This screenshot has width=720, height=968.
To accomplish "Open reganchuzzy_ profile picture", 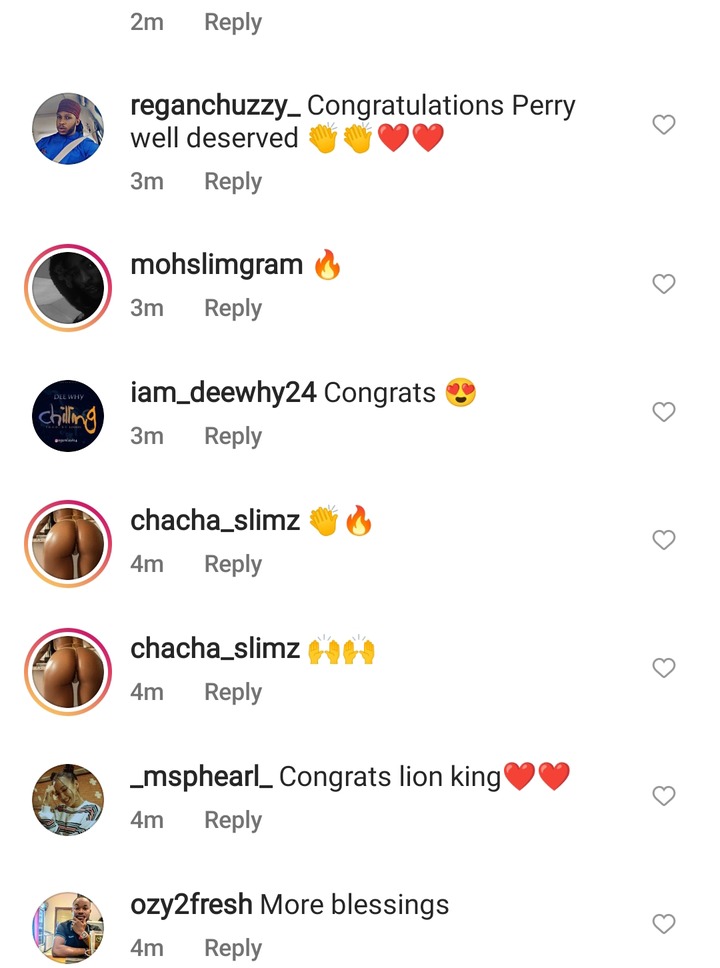I will point(68,128).
